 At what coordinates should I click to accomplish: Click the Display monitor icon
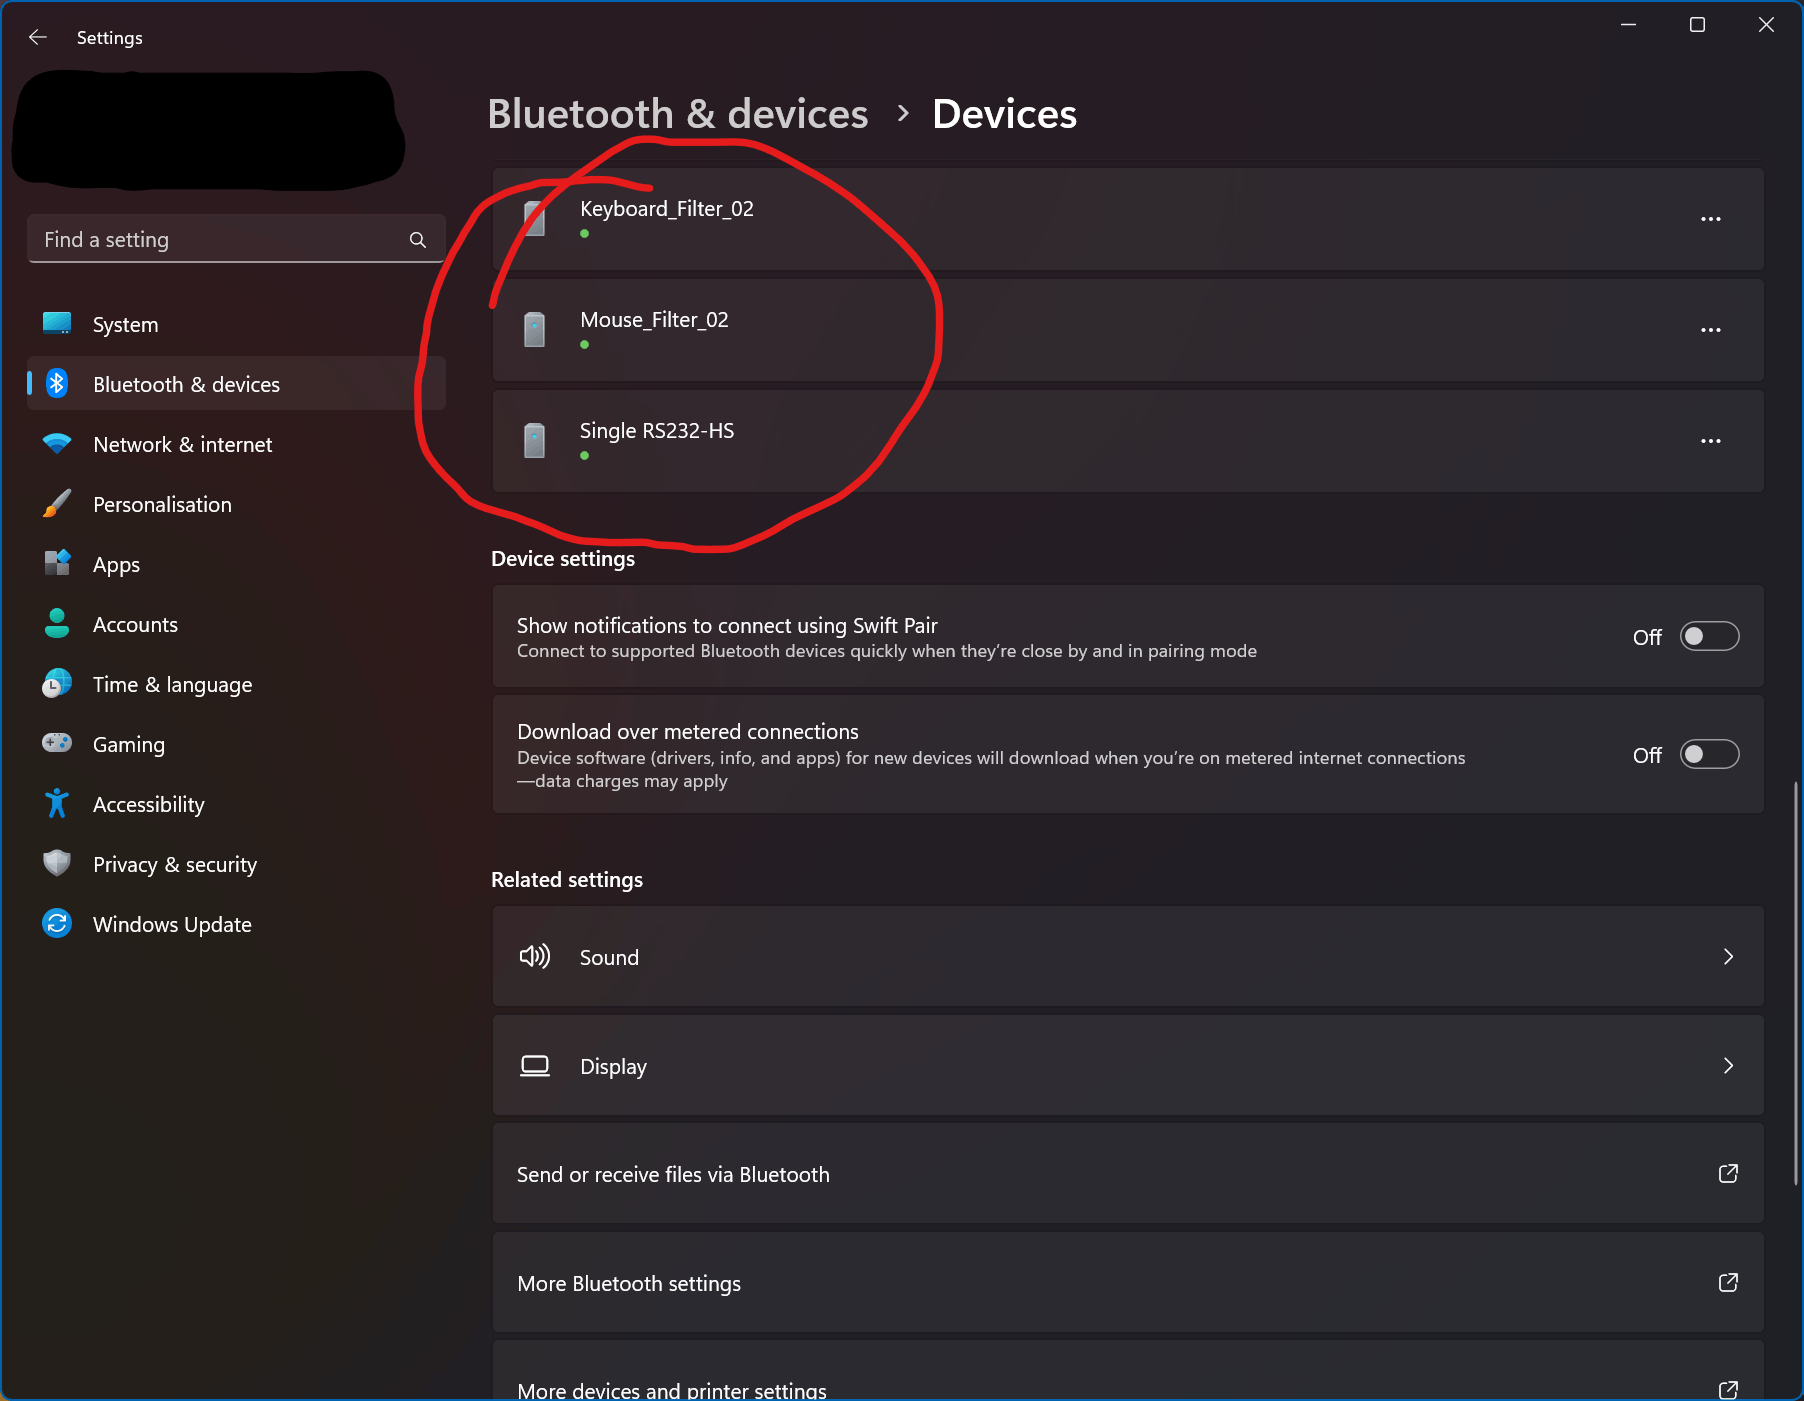coord(535,1066)
